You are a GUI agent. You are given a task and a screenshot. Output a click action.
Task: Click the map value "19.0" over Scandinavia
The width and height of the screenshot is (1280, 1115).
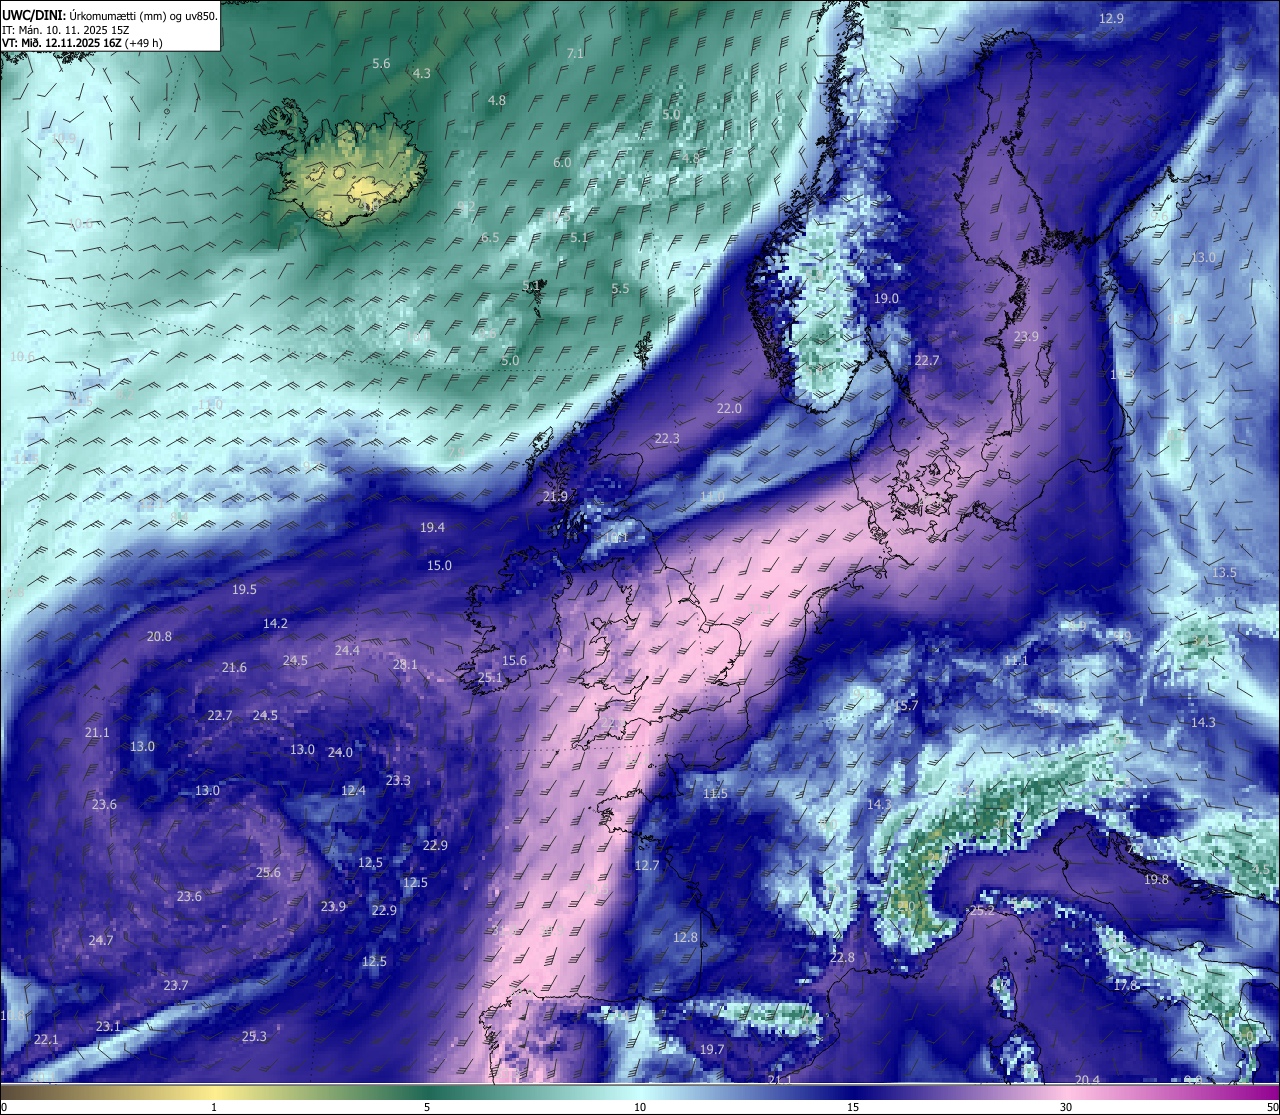click(x=887, y=299)
